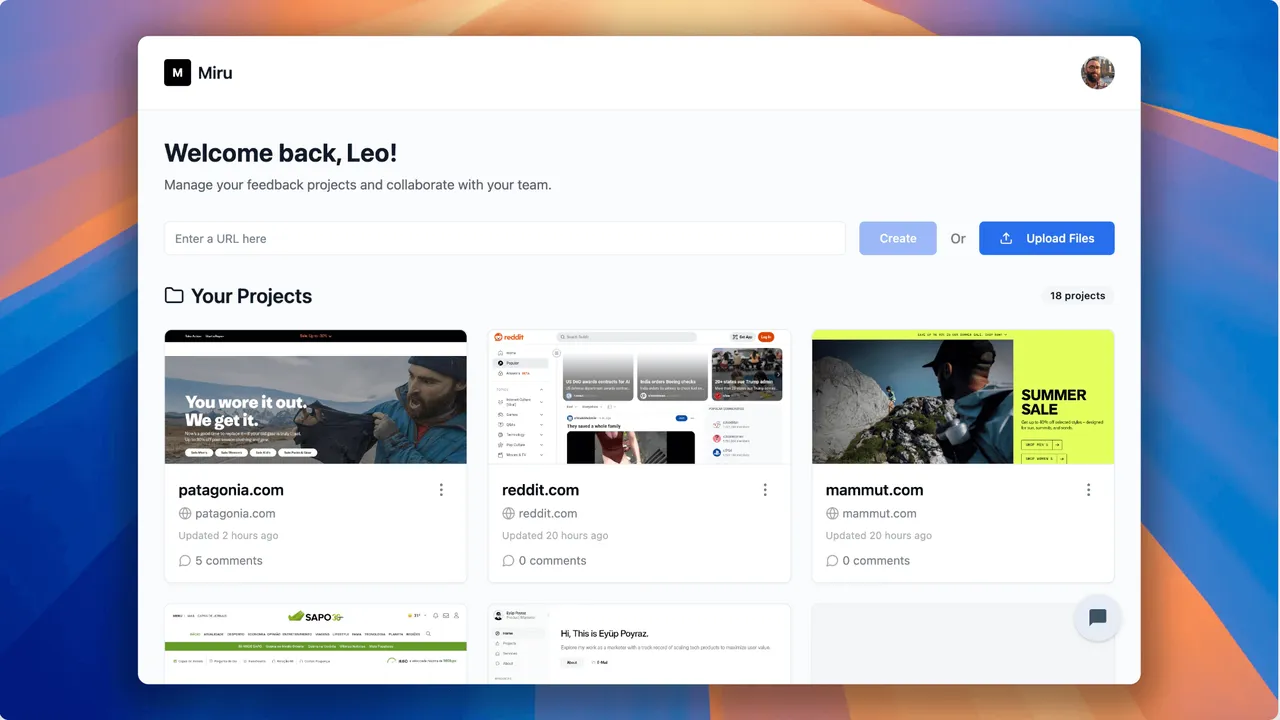
Task: Open the Eyüp Poyraz project thumbnail
Action: point(639,644)
